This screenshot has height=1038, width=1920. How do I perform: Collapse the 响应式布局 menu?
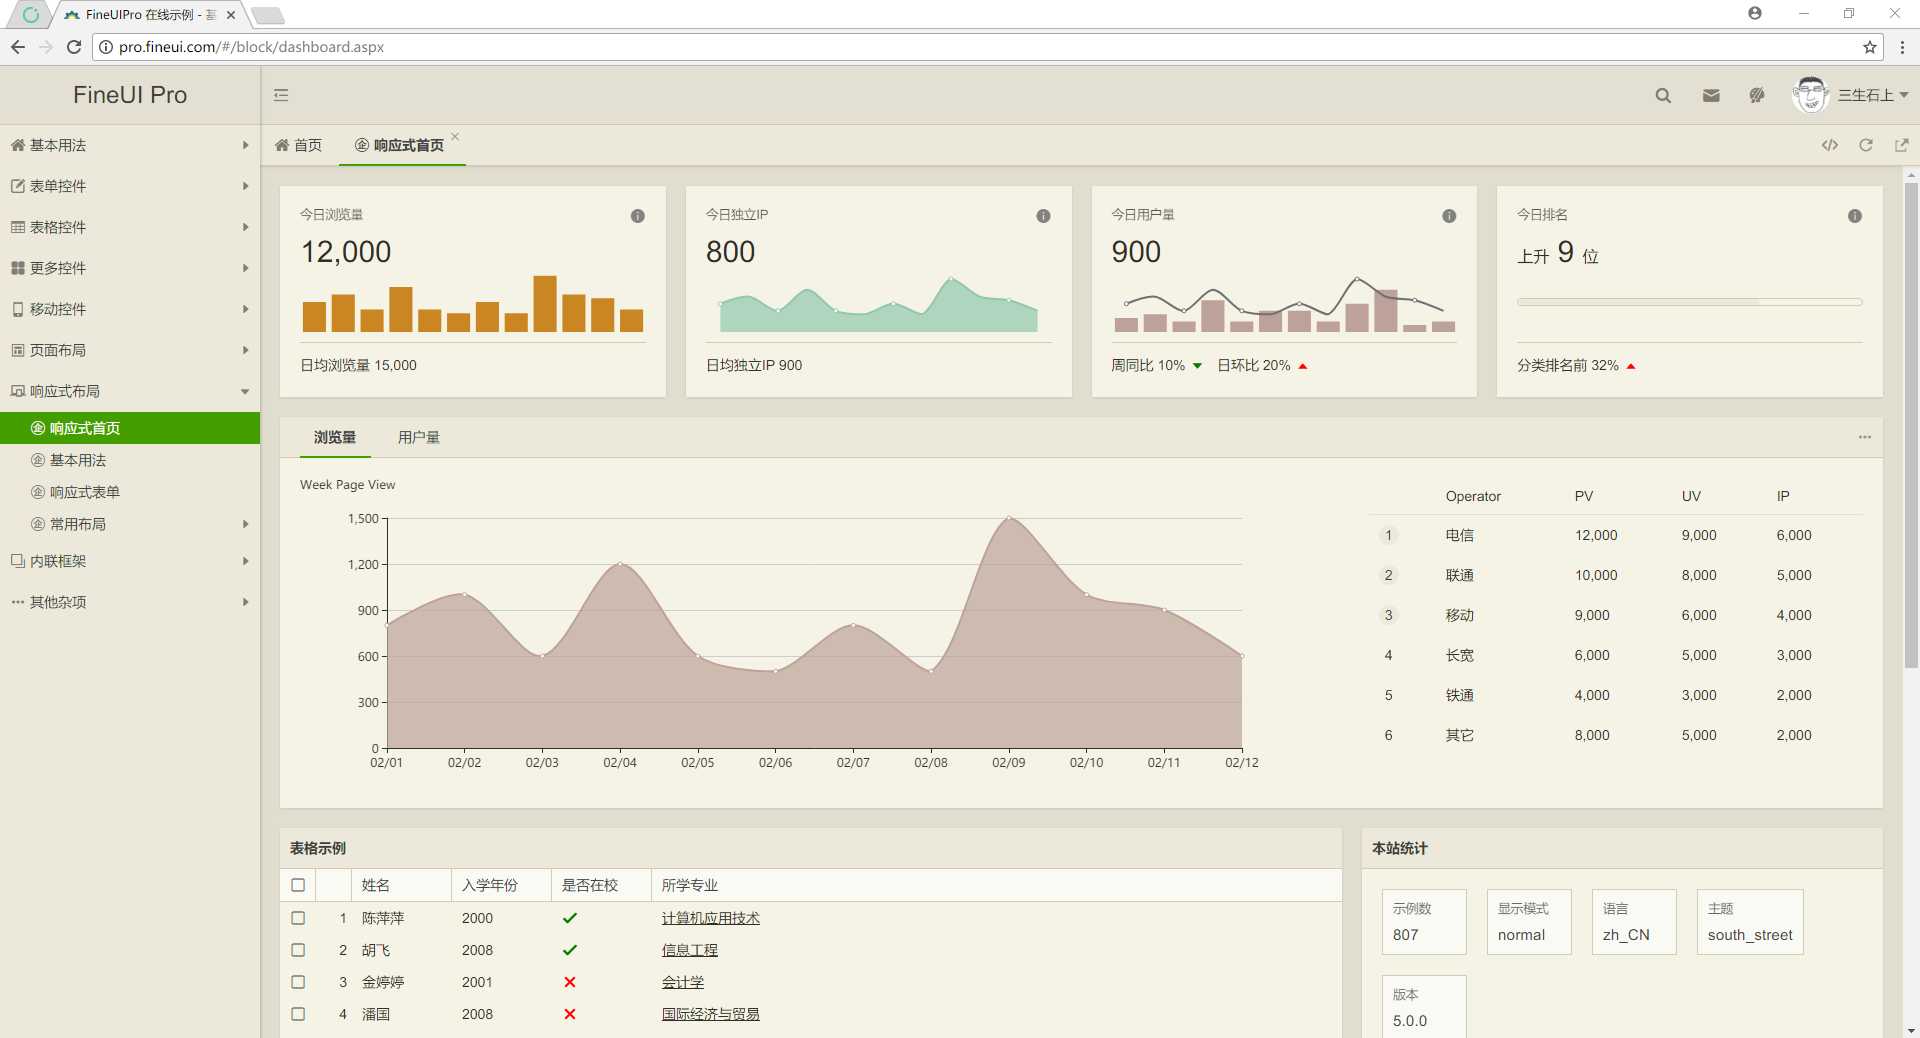pyautogui.click(x=130, y=391)
